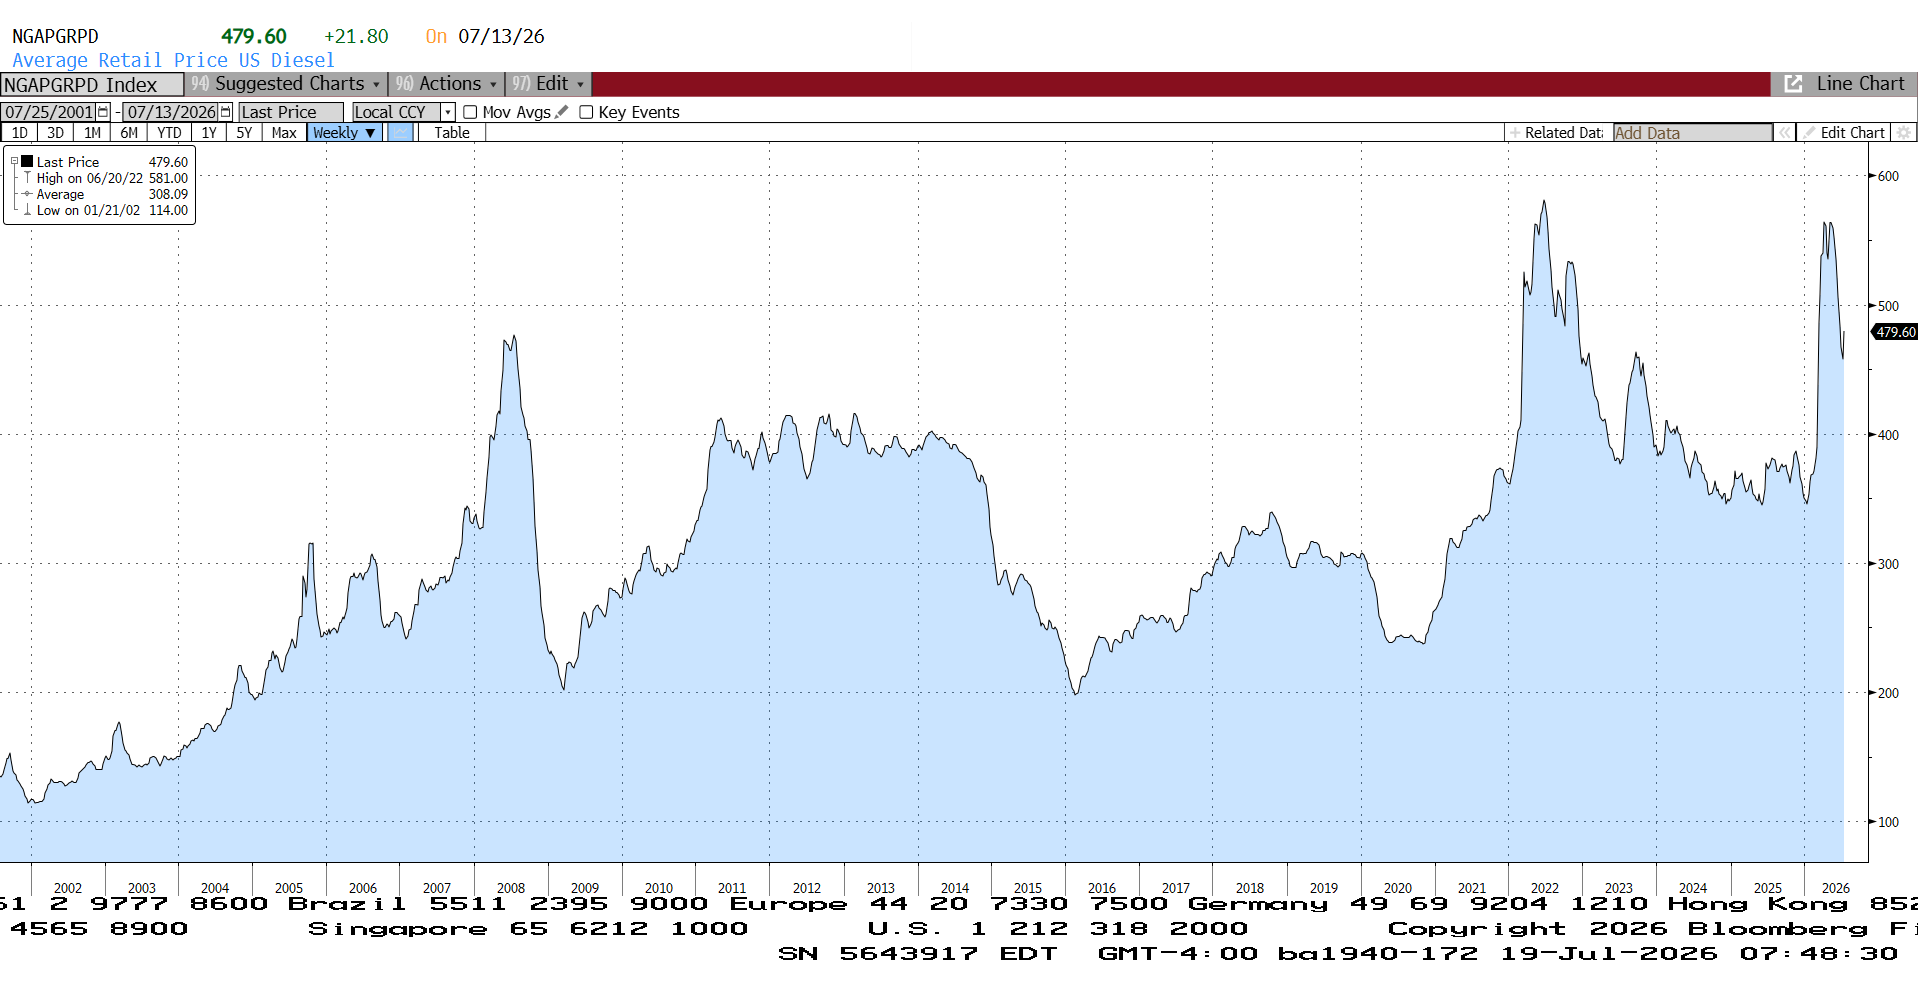Screen dimensions: 1918x1005
Task: Open the Suggested Charts dropdown
Action: (x=287, y=84)
